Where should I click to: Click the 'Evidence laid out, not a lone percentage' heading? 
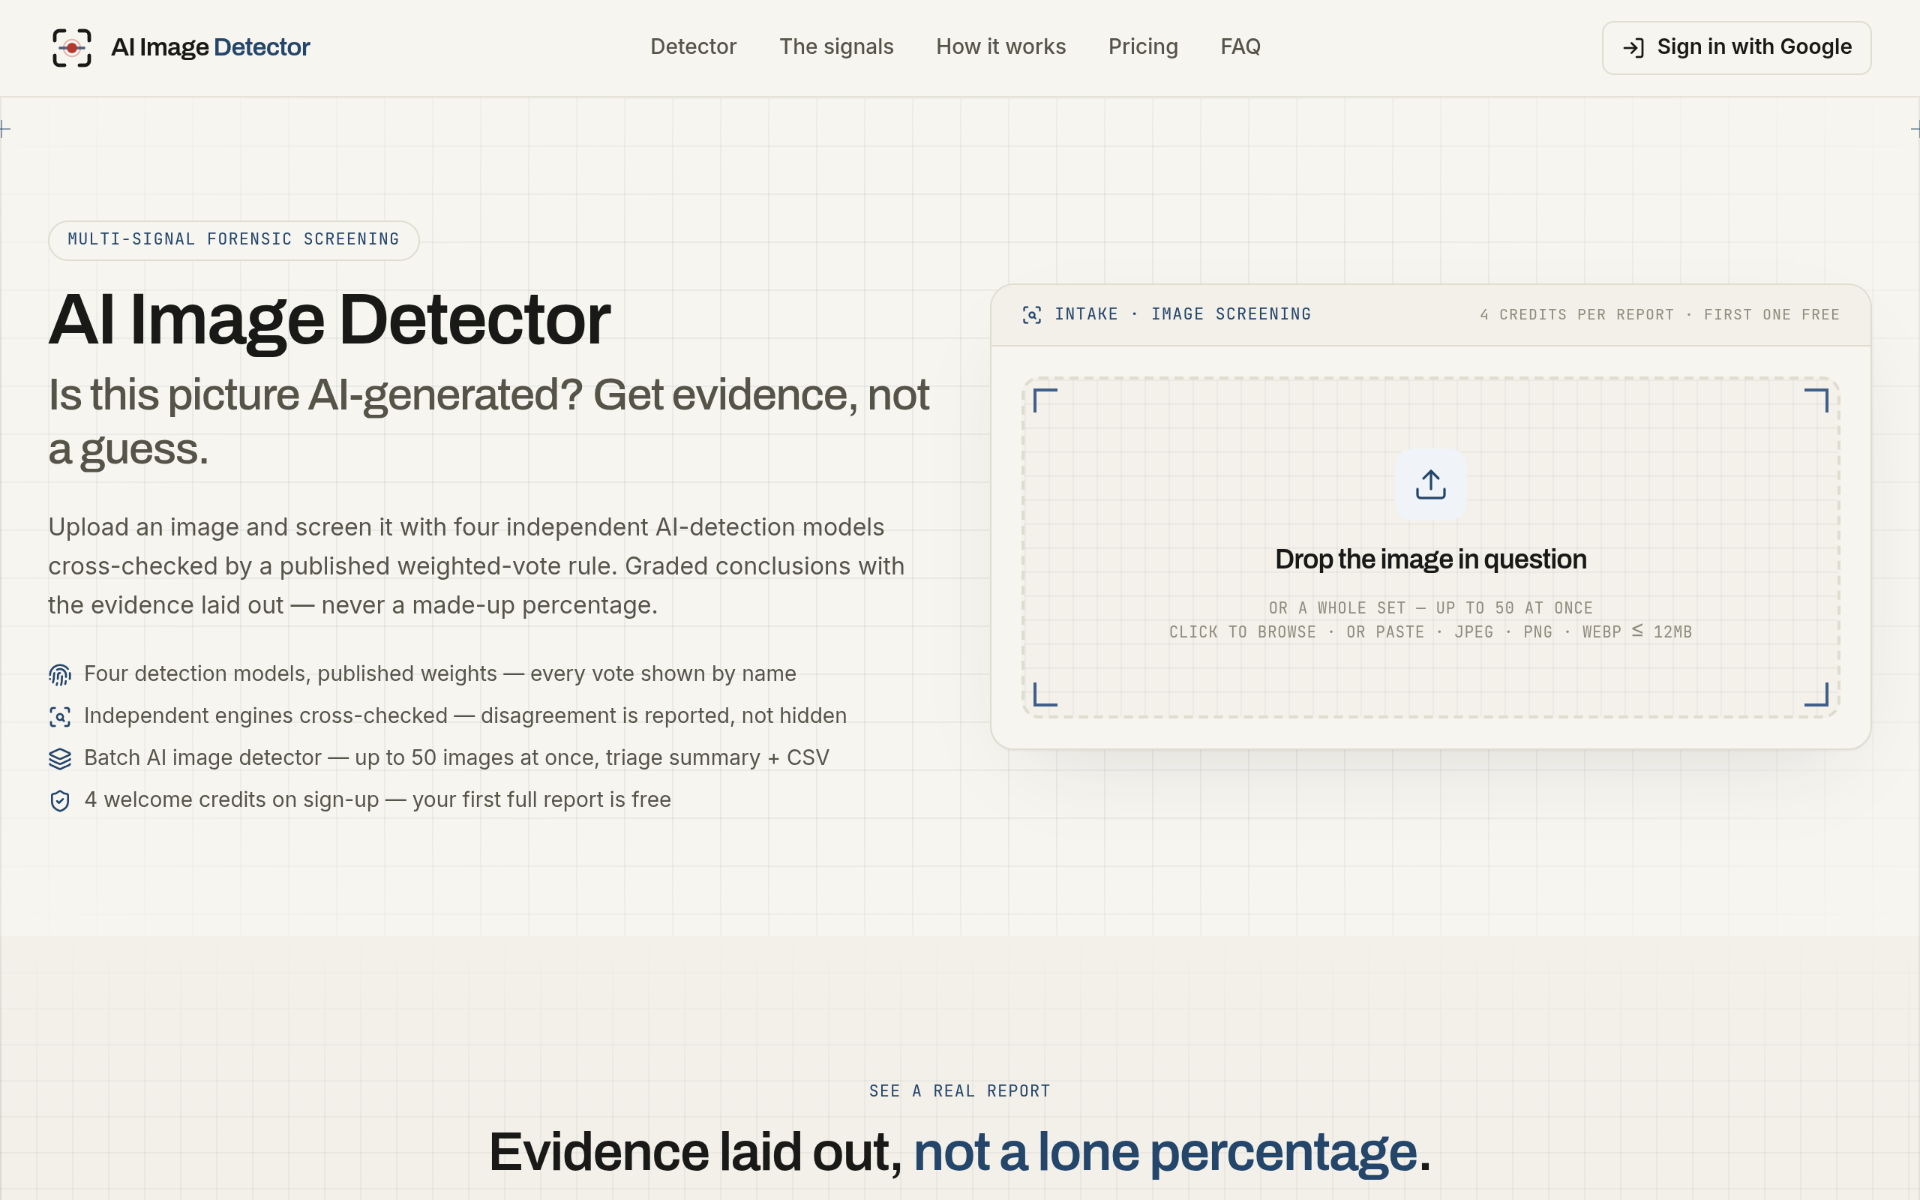click(x=960, y=1152)
